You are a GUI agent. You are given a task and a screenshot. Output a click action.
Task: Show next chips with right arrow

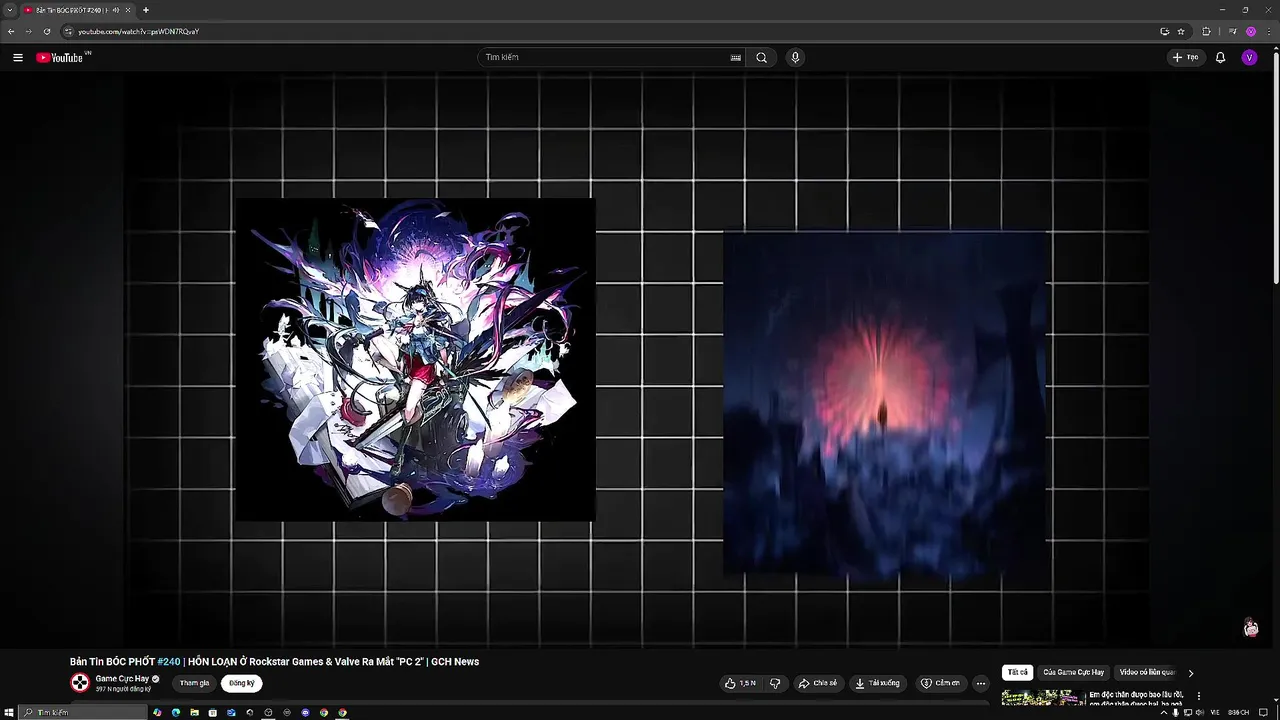[1190, 673]
